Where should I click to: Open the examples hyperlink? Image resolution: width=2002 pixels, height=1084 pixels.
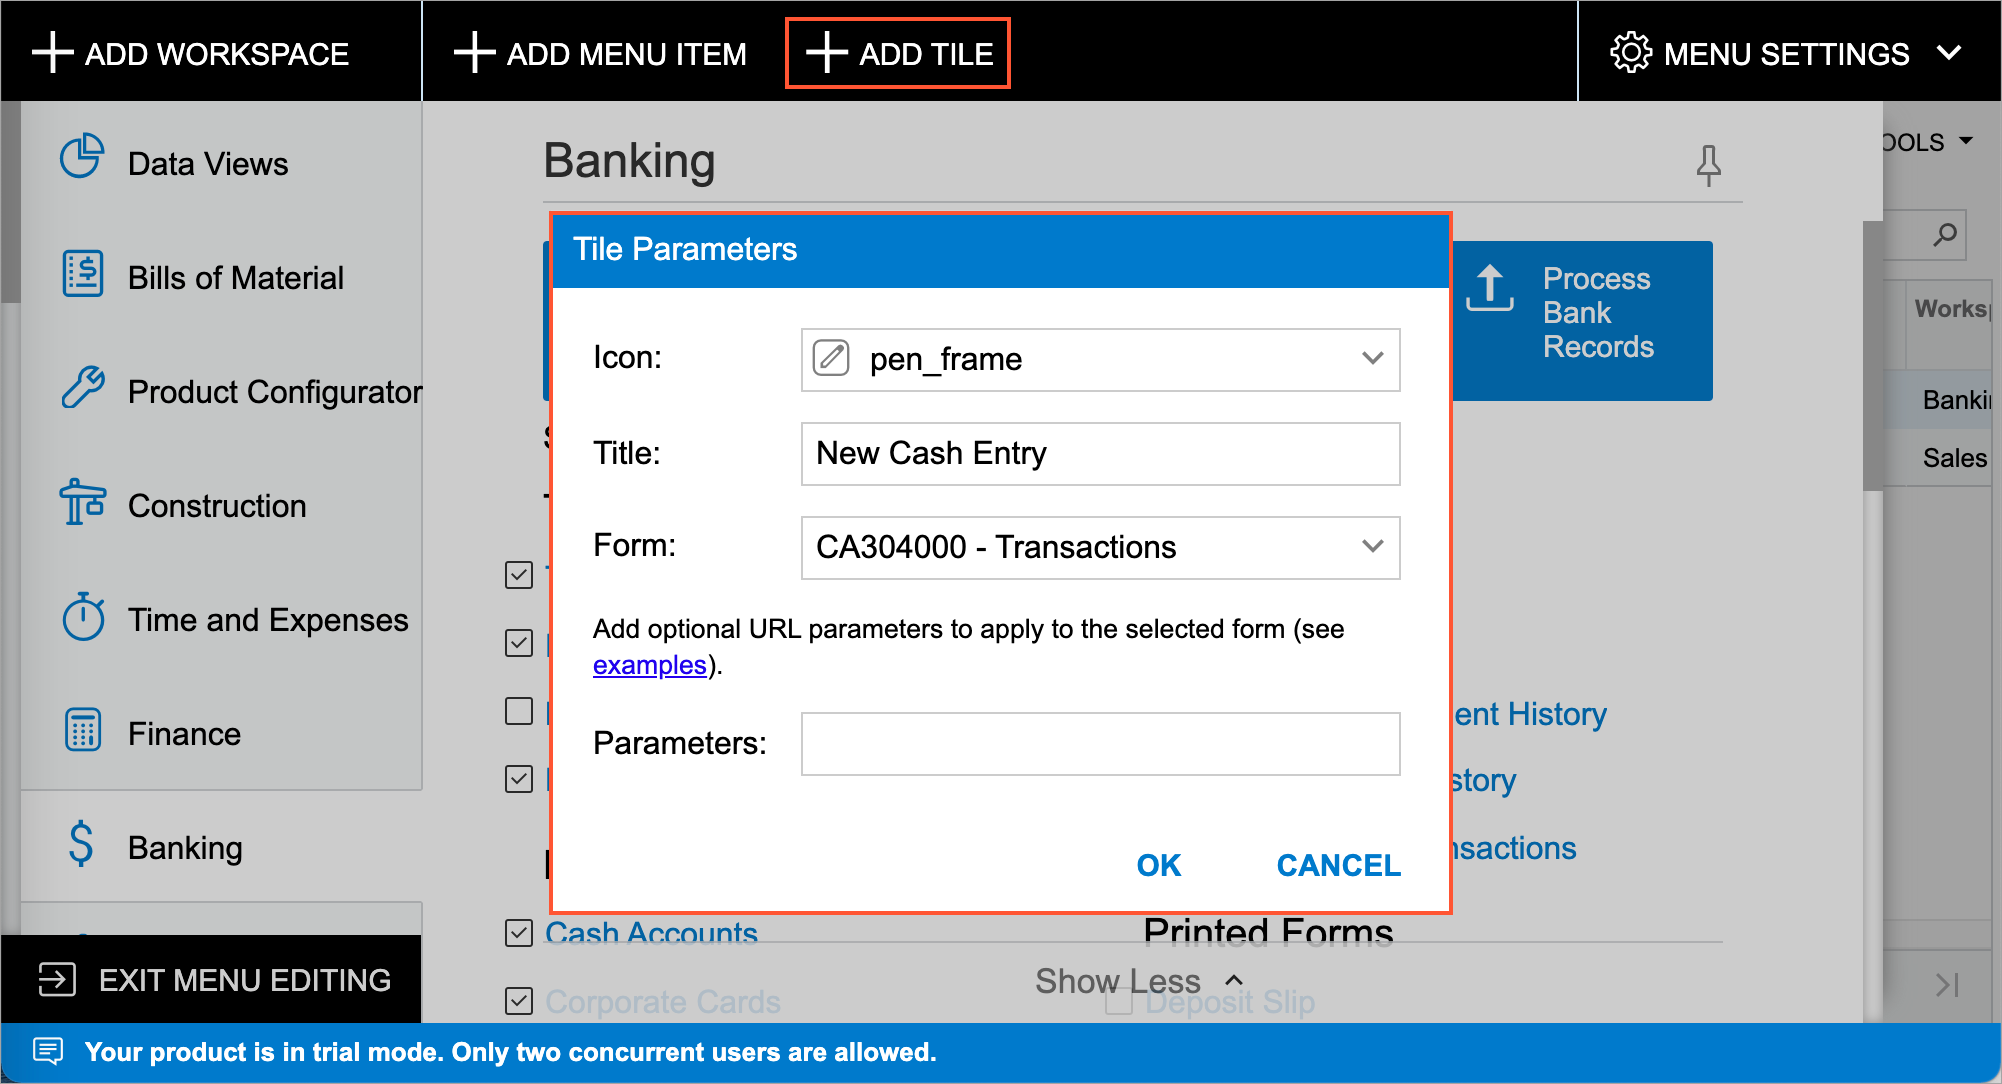coord(649,665)
